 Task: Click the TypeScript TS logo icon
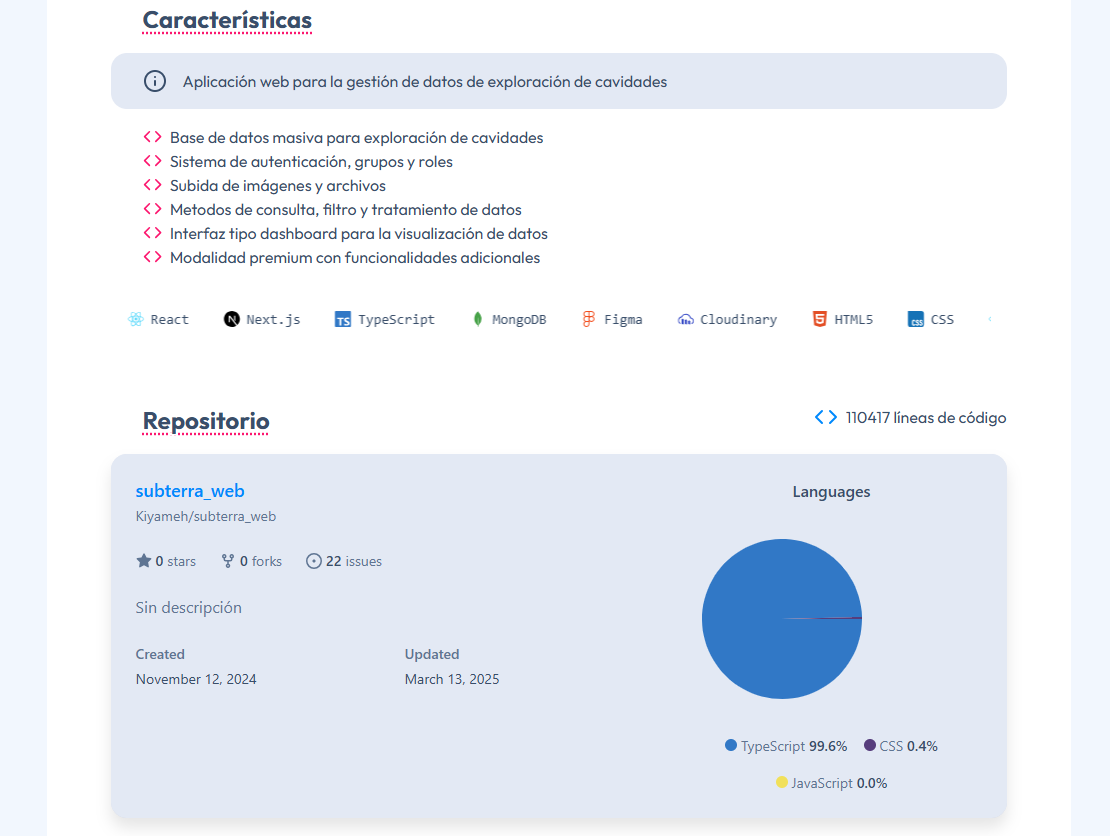pos(343,319)
